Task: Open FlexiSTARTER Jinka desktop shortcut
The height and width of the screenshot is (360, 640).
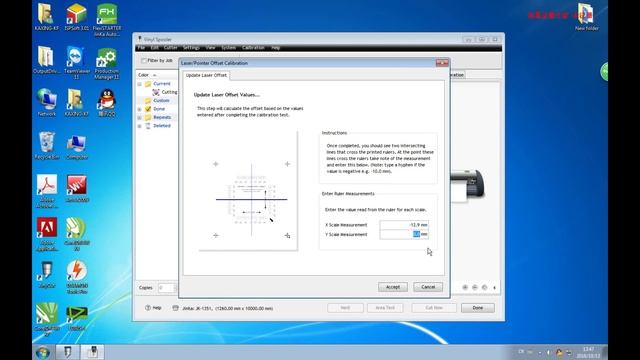Action: tap(107, 20)
